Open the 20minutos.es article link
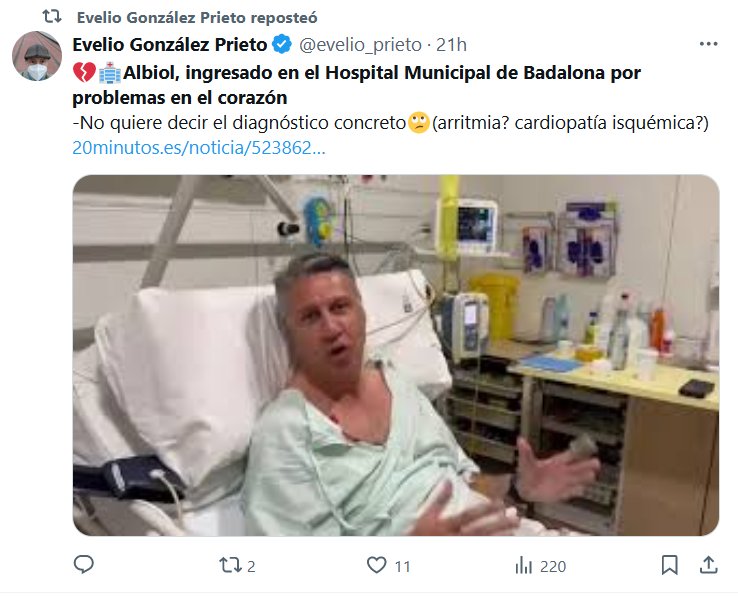This screenshot has height=598, width=738. click(x=199, y=148)
